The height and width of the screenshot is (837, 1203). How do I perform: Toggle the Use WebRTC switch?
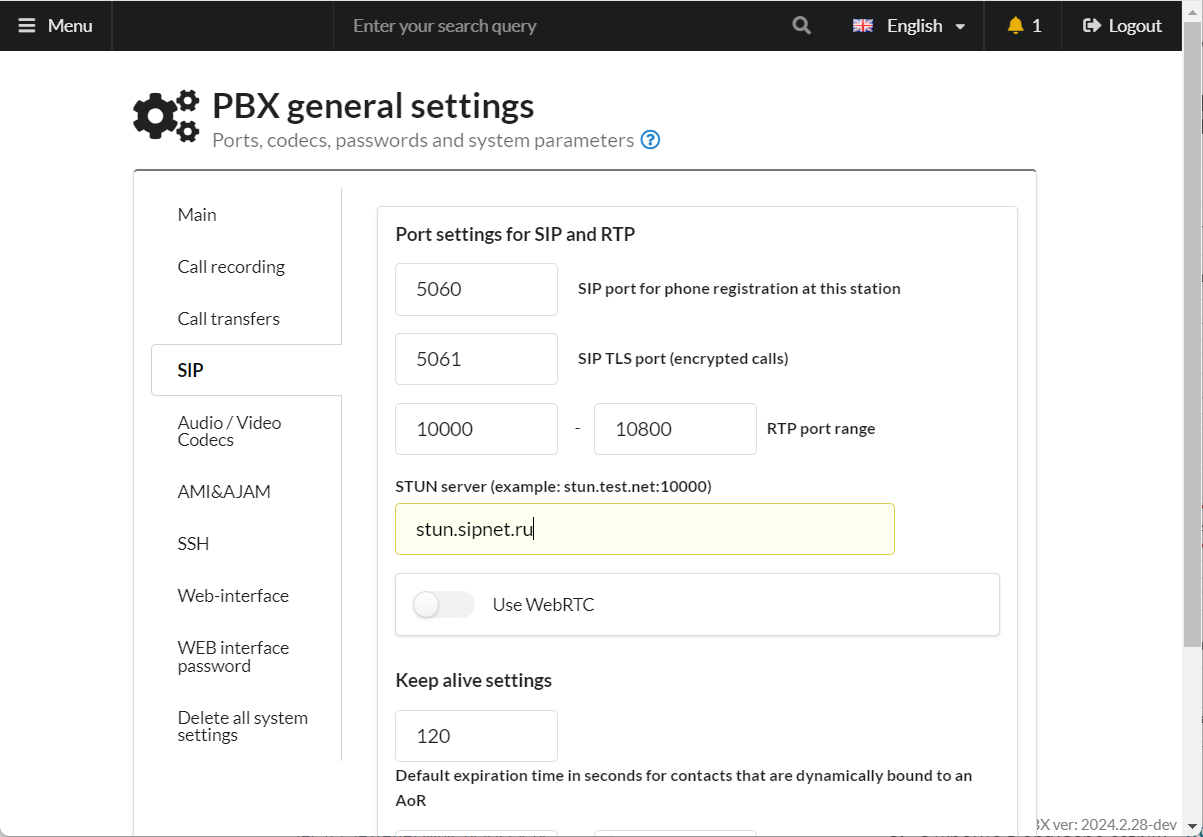coord(444,604)
